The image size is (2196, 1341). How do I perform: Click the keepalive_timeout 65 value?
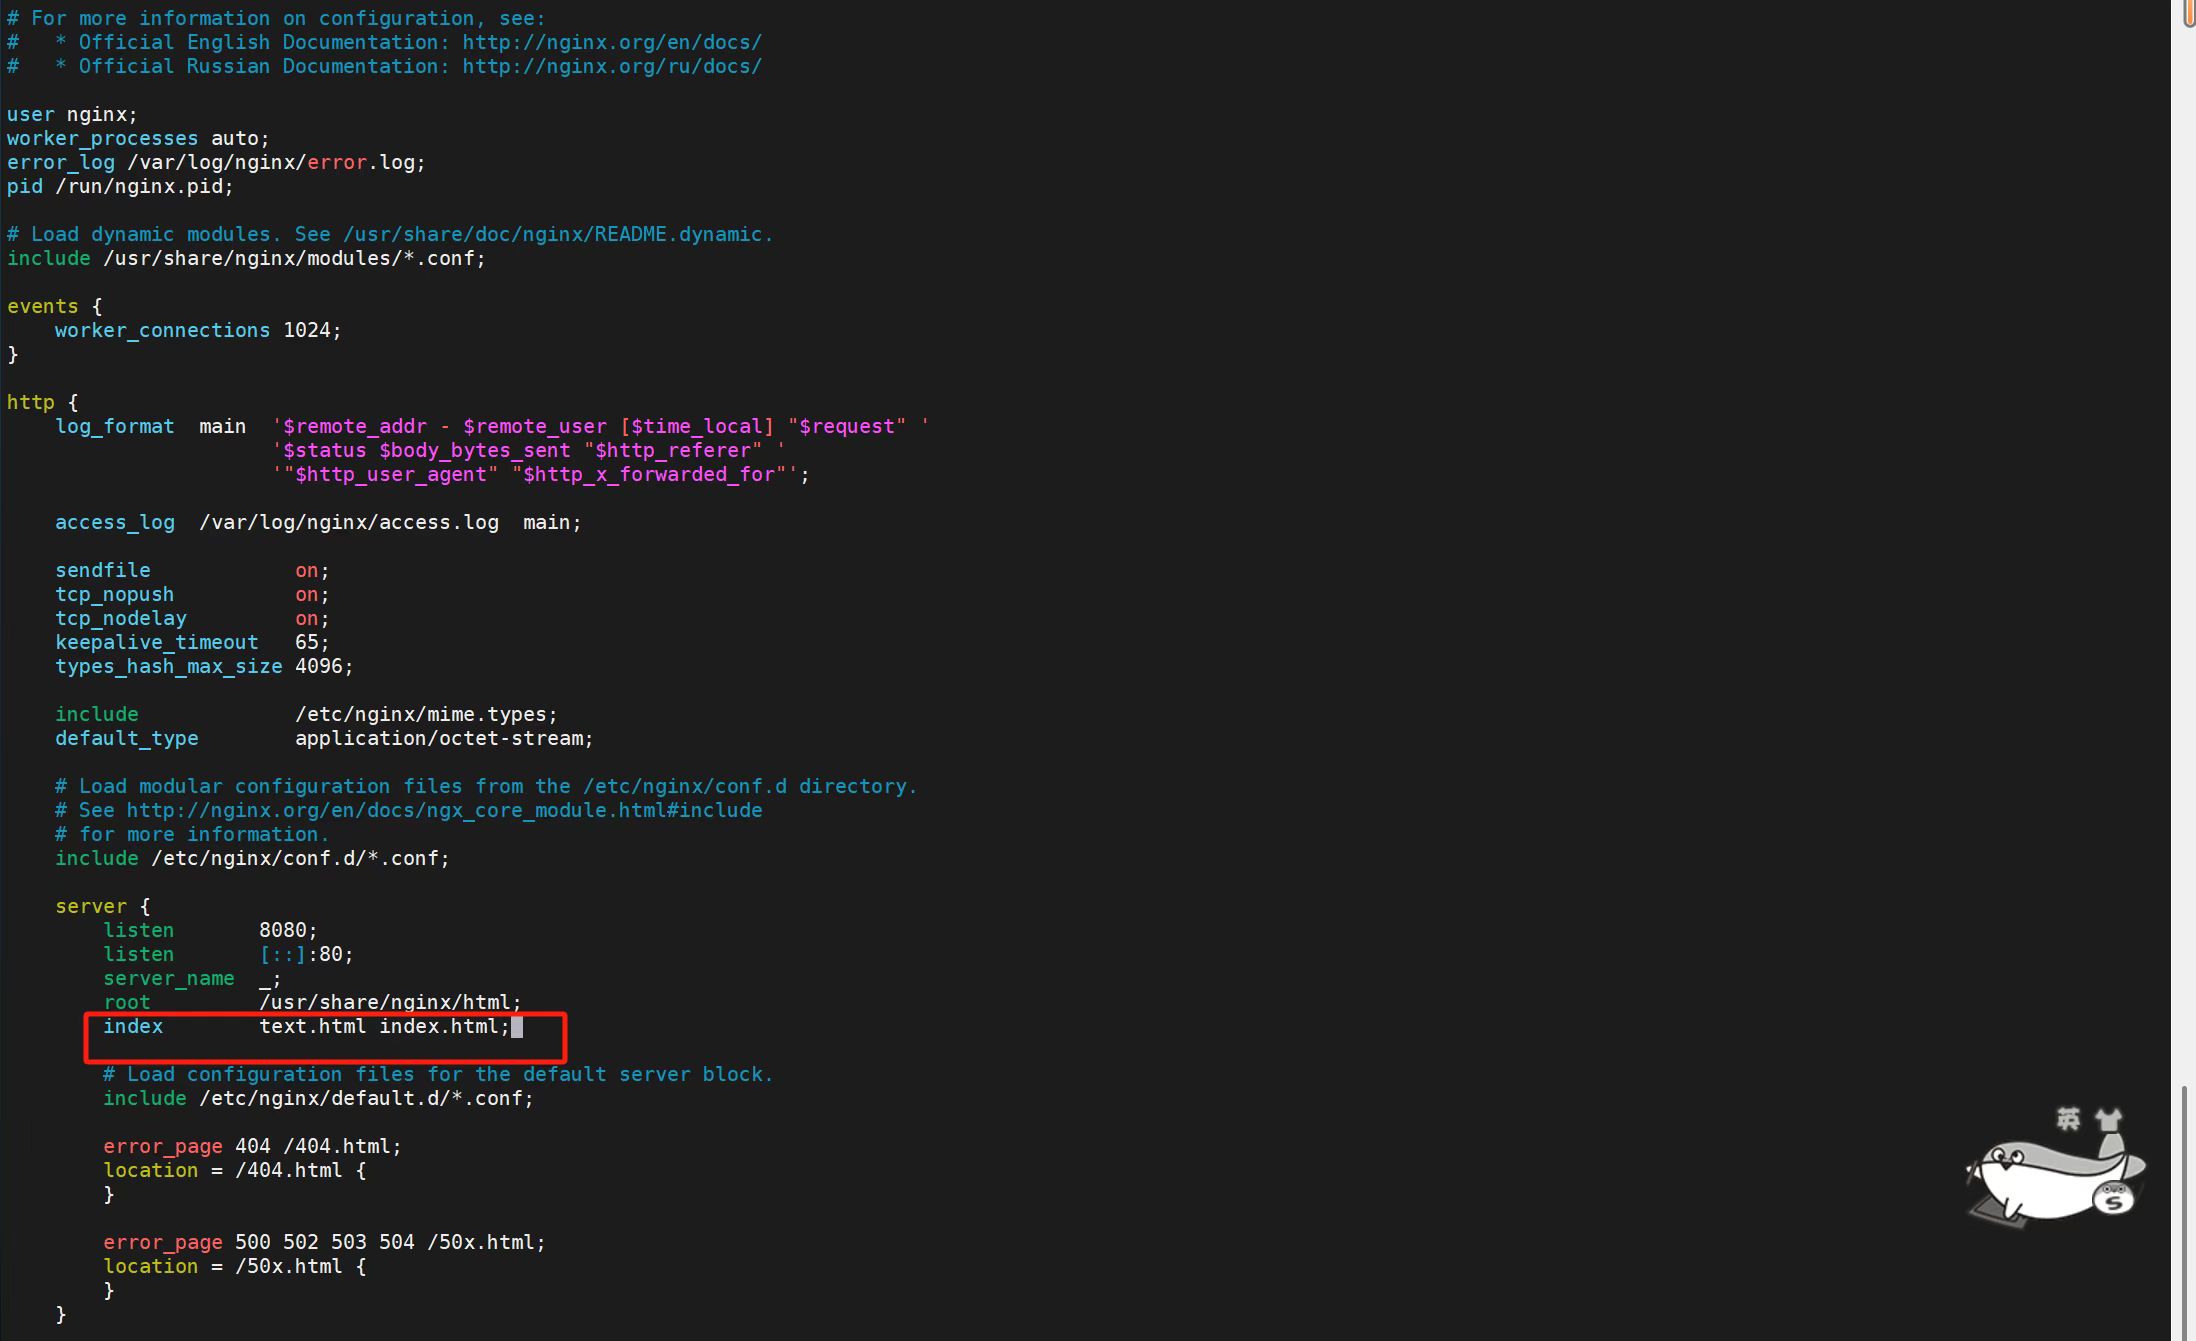coord(306,642)
